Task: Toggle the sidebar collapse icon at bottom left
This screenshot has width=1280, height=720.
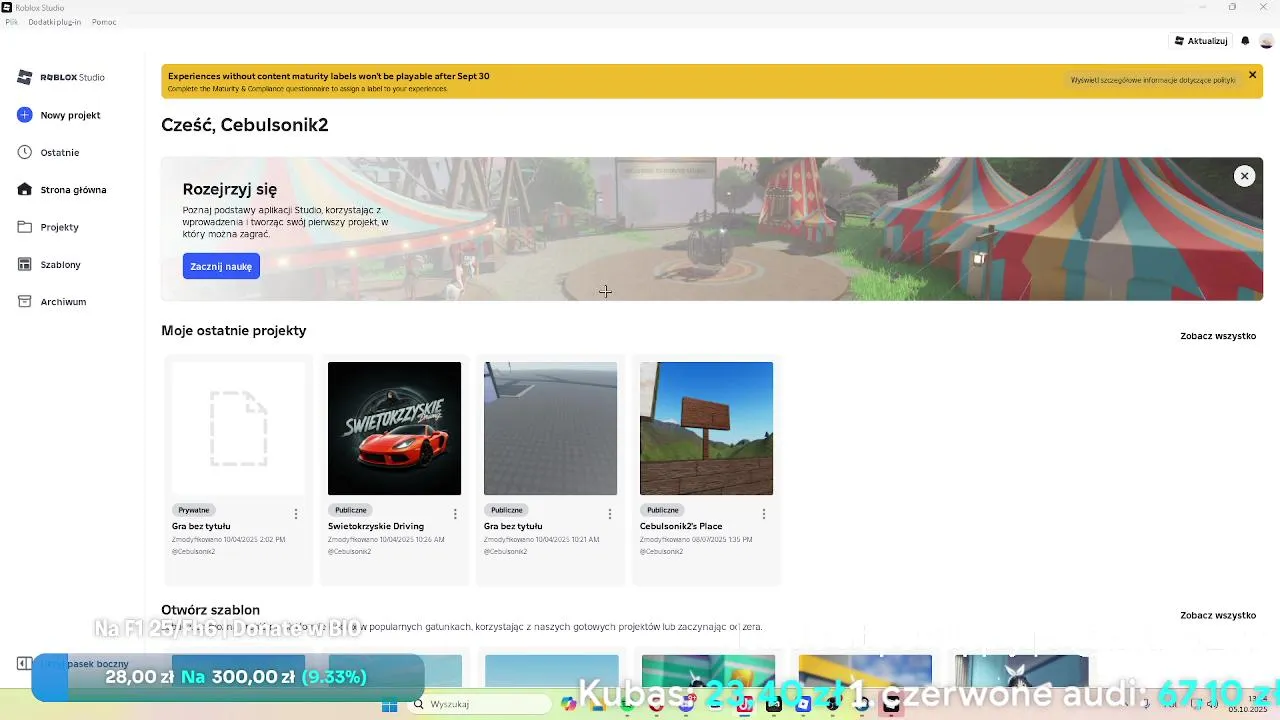Action: pos(24,663)
